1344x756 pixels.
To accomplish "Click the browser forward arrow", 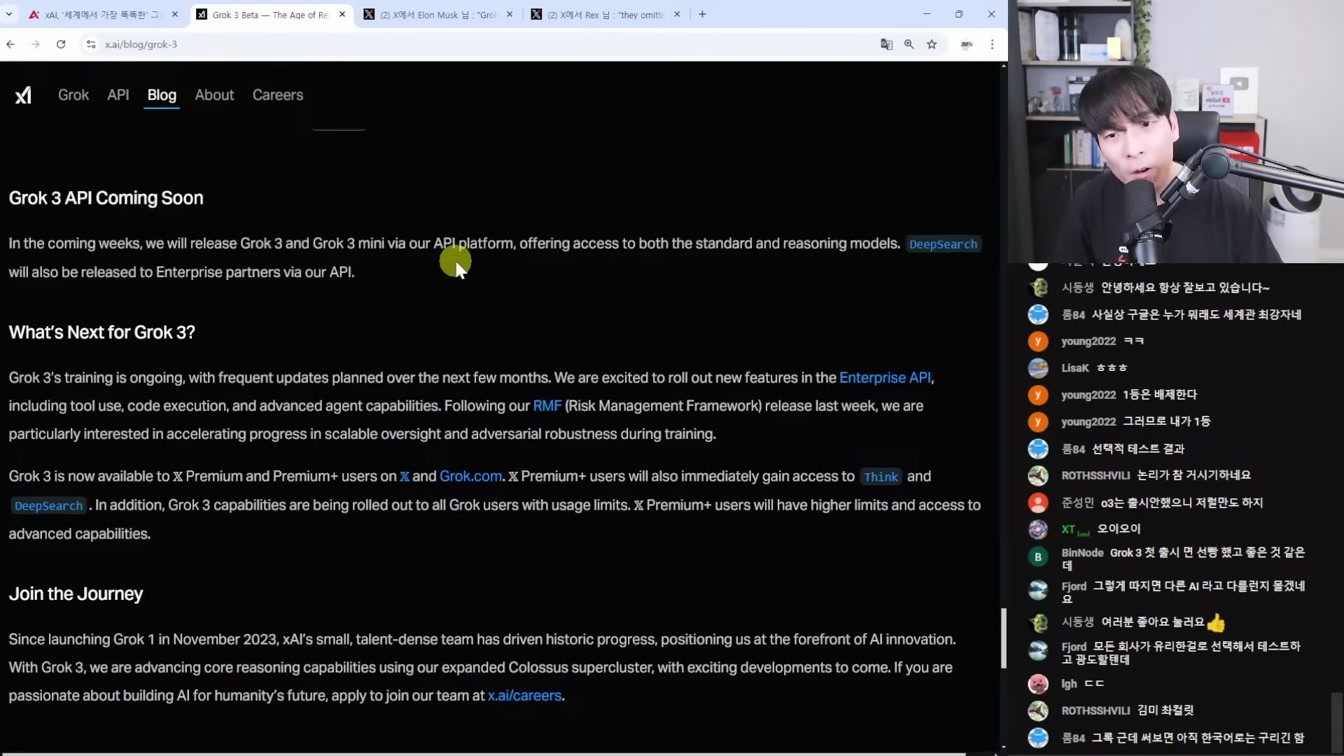I will click(x=35, y=44).
